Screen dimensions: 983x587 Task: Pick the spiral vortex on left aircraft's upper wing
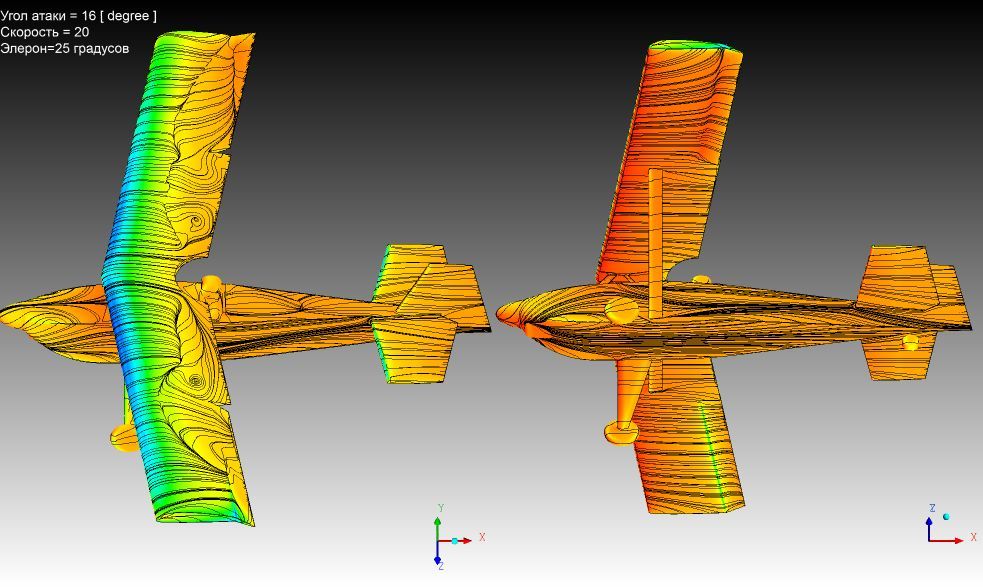[x=194, y=220]
